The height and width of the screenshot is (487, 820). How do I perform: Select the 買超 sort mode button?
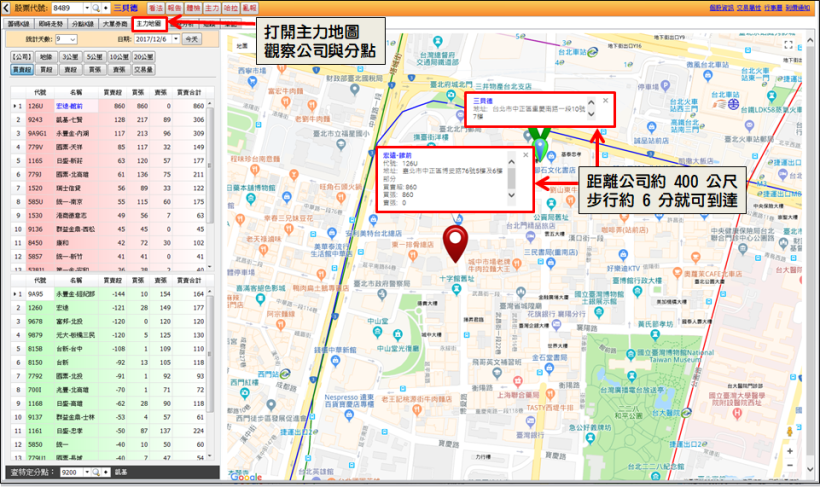[47, 69]
